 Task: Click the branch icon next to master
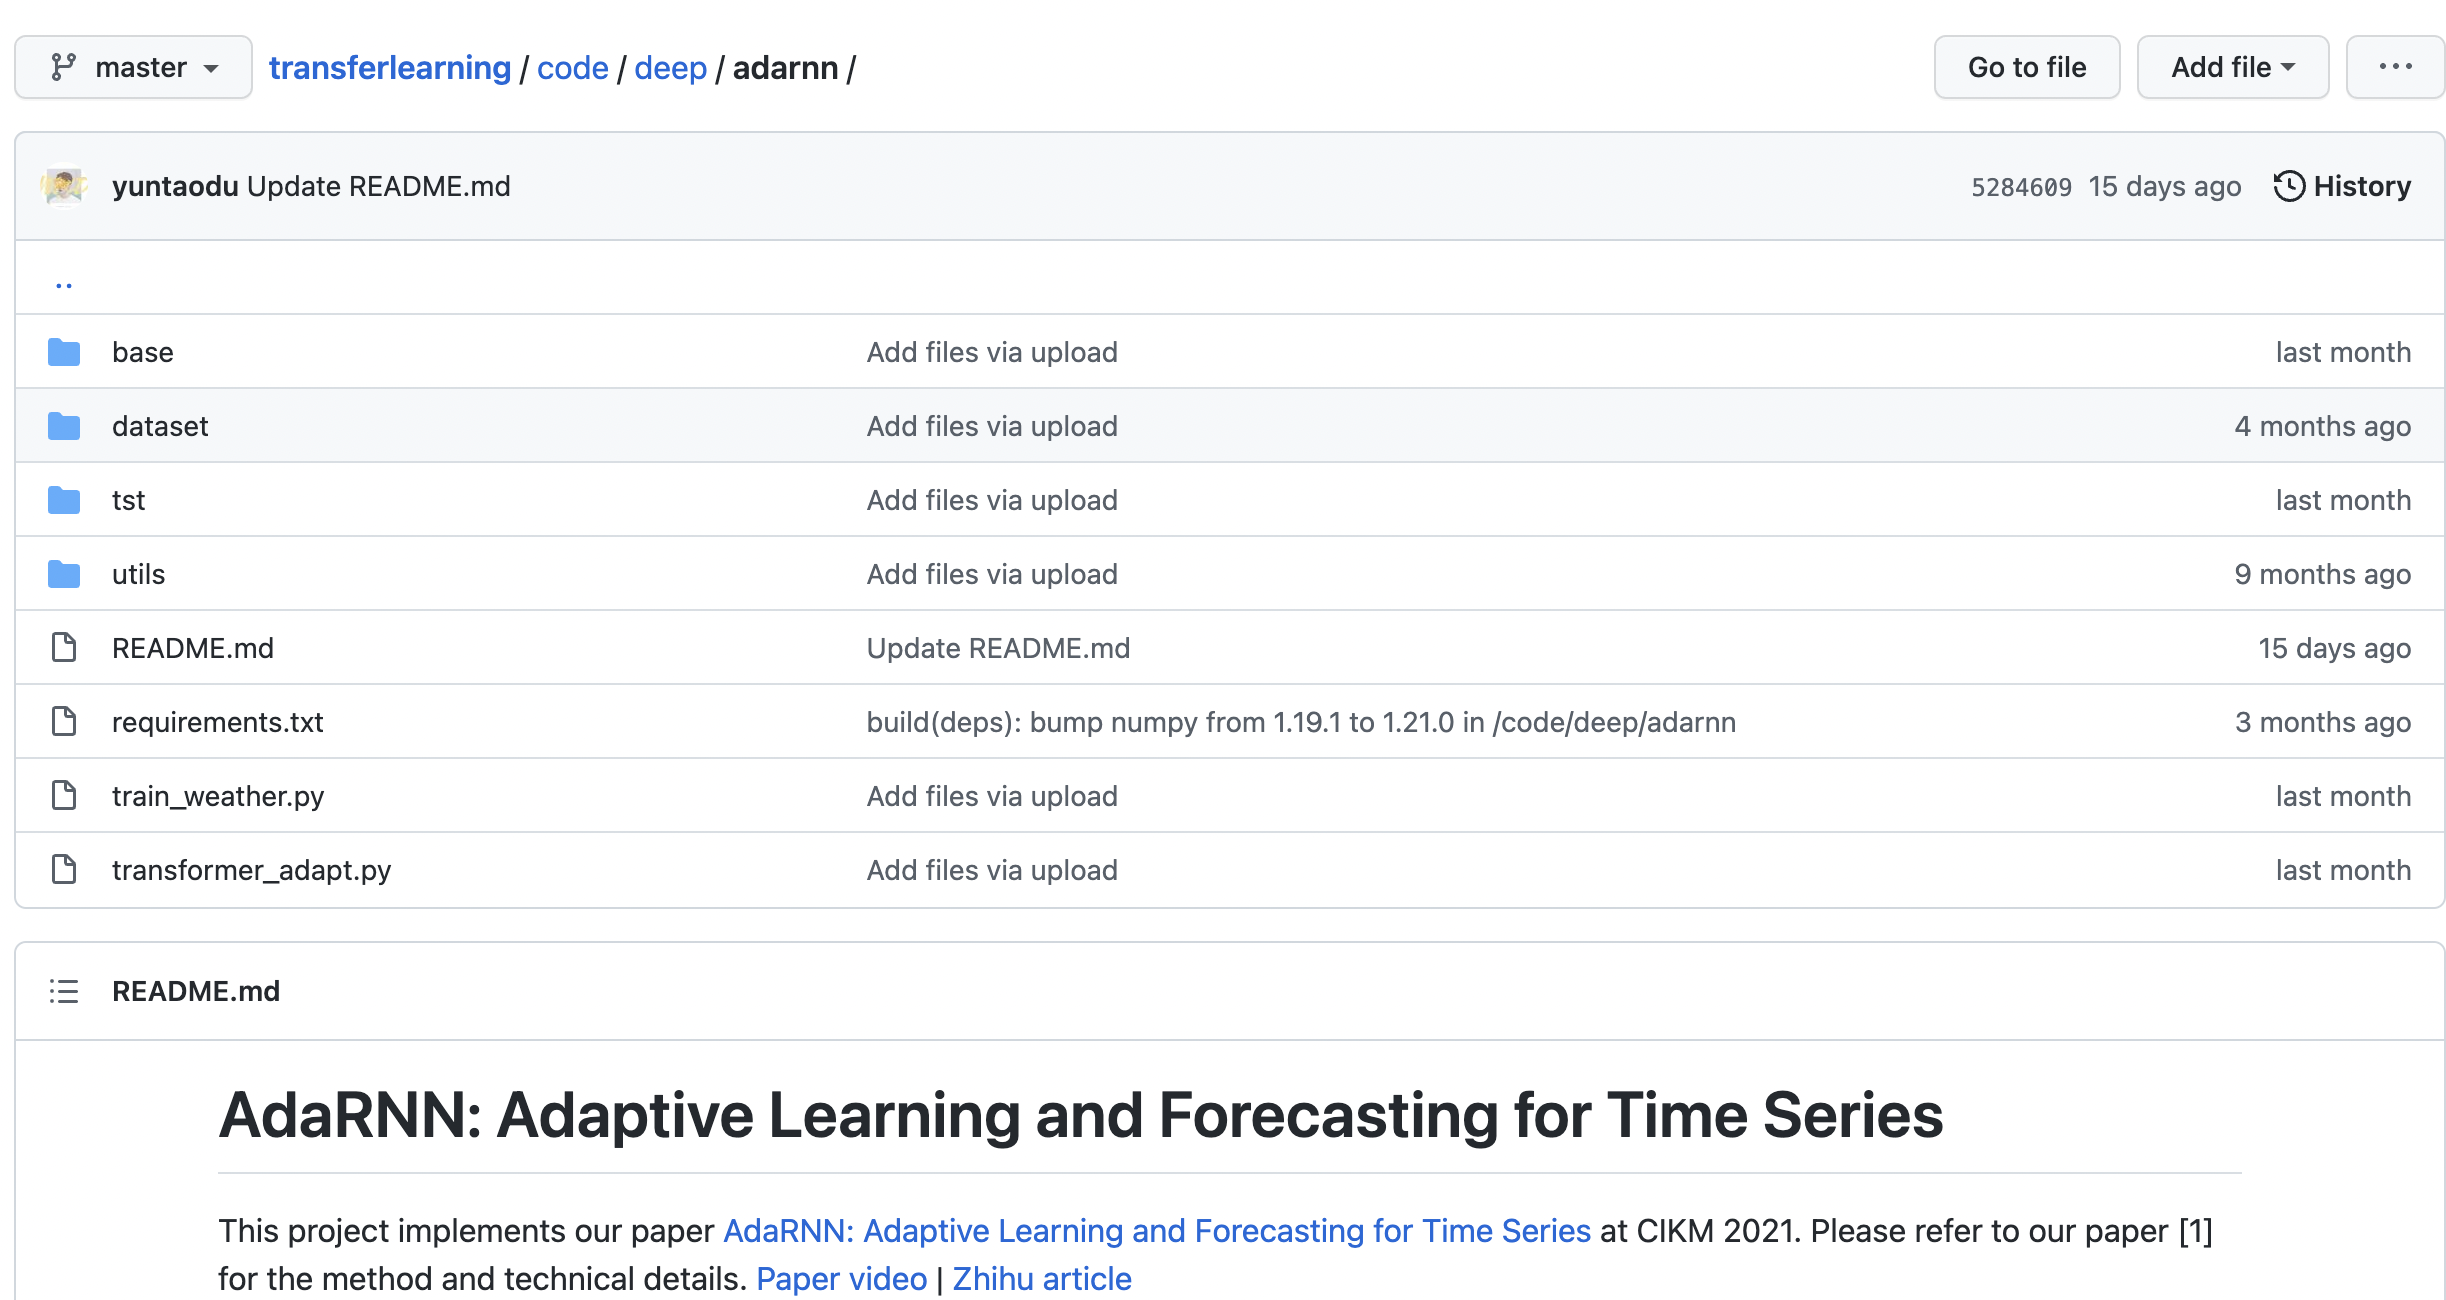pyautogui.click(x=64, y=66)
